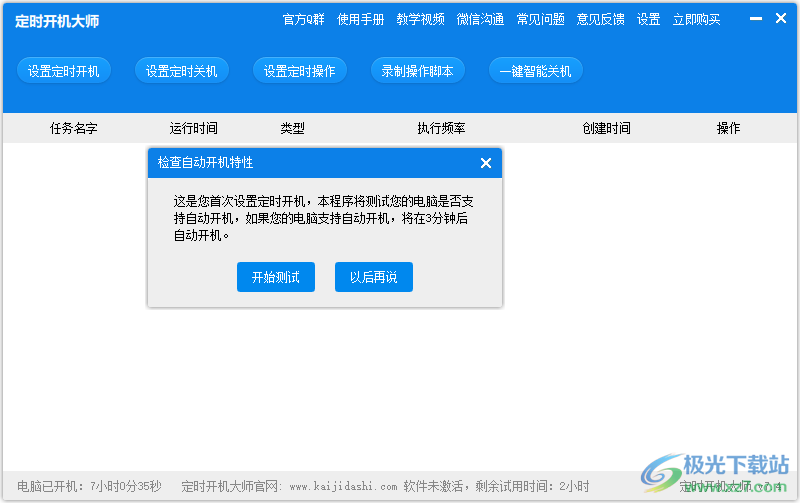
Task: Click 一键智能关机 button
Action: coord(536,71)
